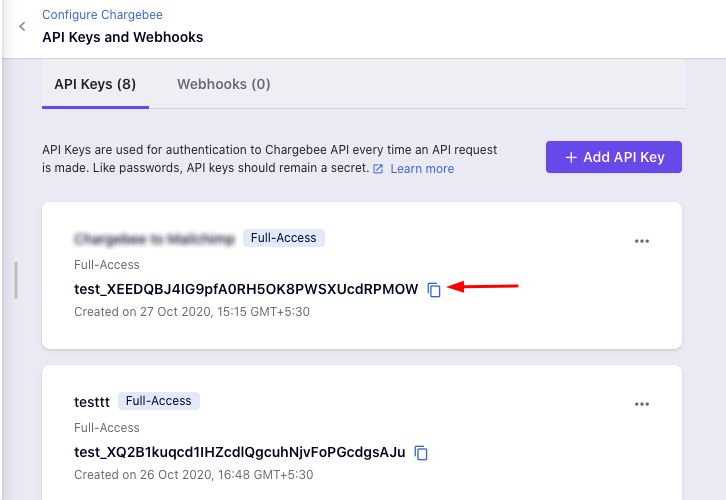Switch to the Webhooks (0) tab
Viewport: 726px width, 500px height.
(x=224, y=84)
